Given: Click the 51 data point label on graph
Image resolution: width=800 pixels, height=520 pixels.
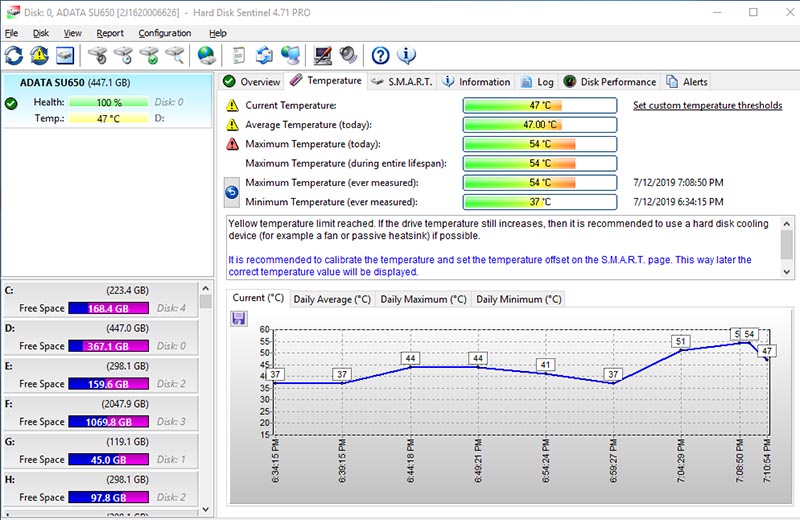Looking at the screenshot, I should (681, 341).
